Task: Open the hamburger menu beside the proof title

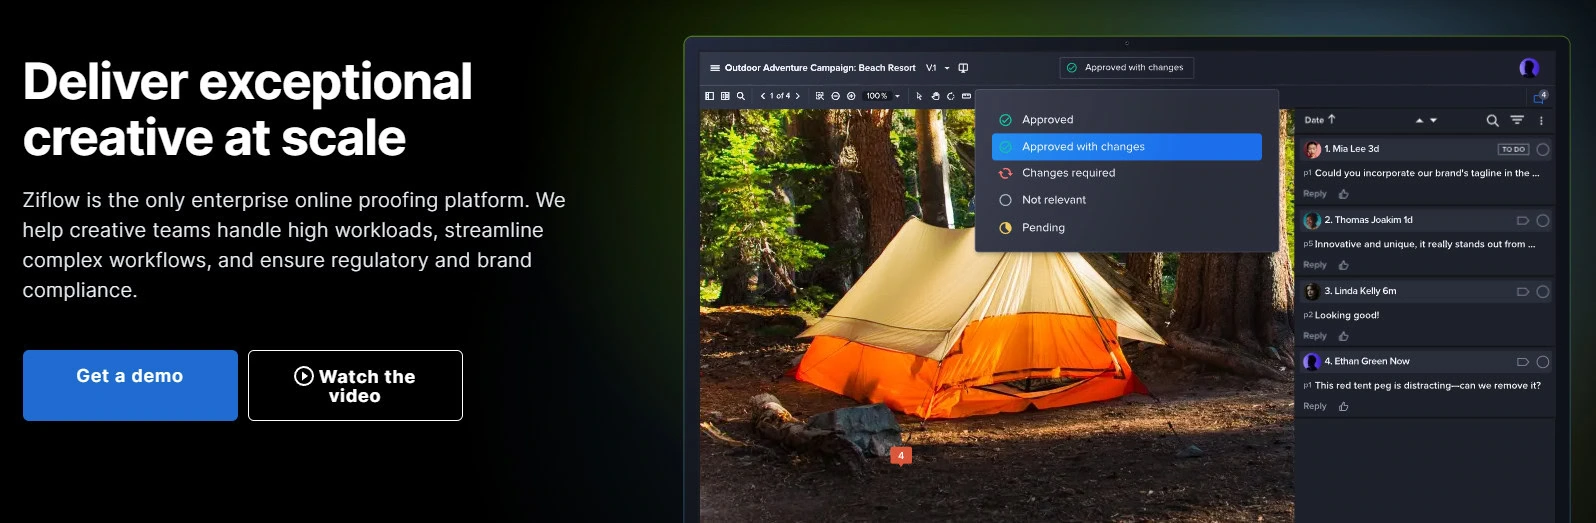Action: 715,68
